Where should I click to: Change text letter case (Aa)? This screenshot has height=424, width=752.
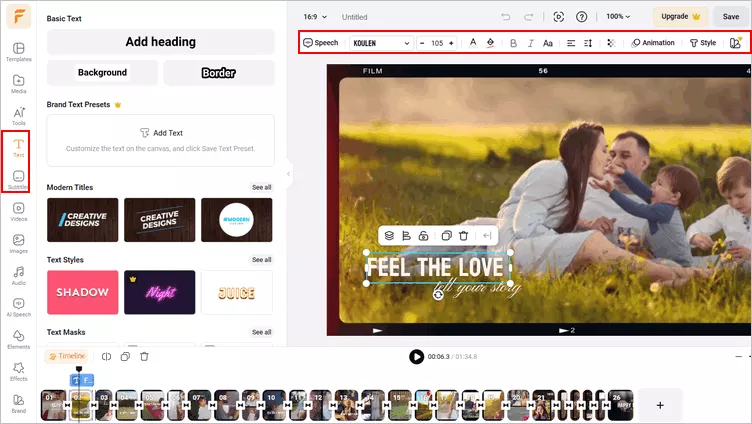pos(548,43)
